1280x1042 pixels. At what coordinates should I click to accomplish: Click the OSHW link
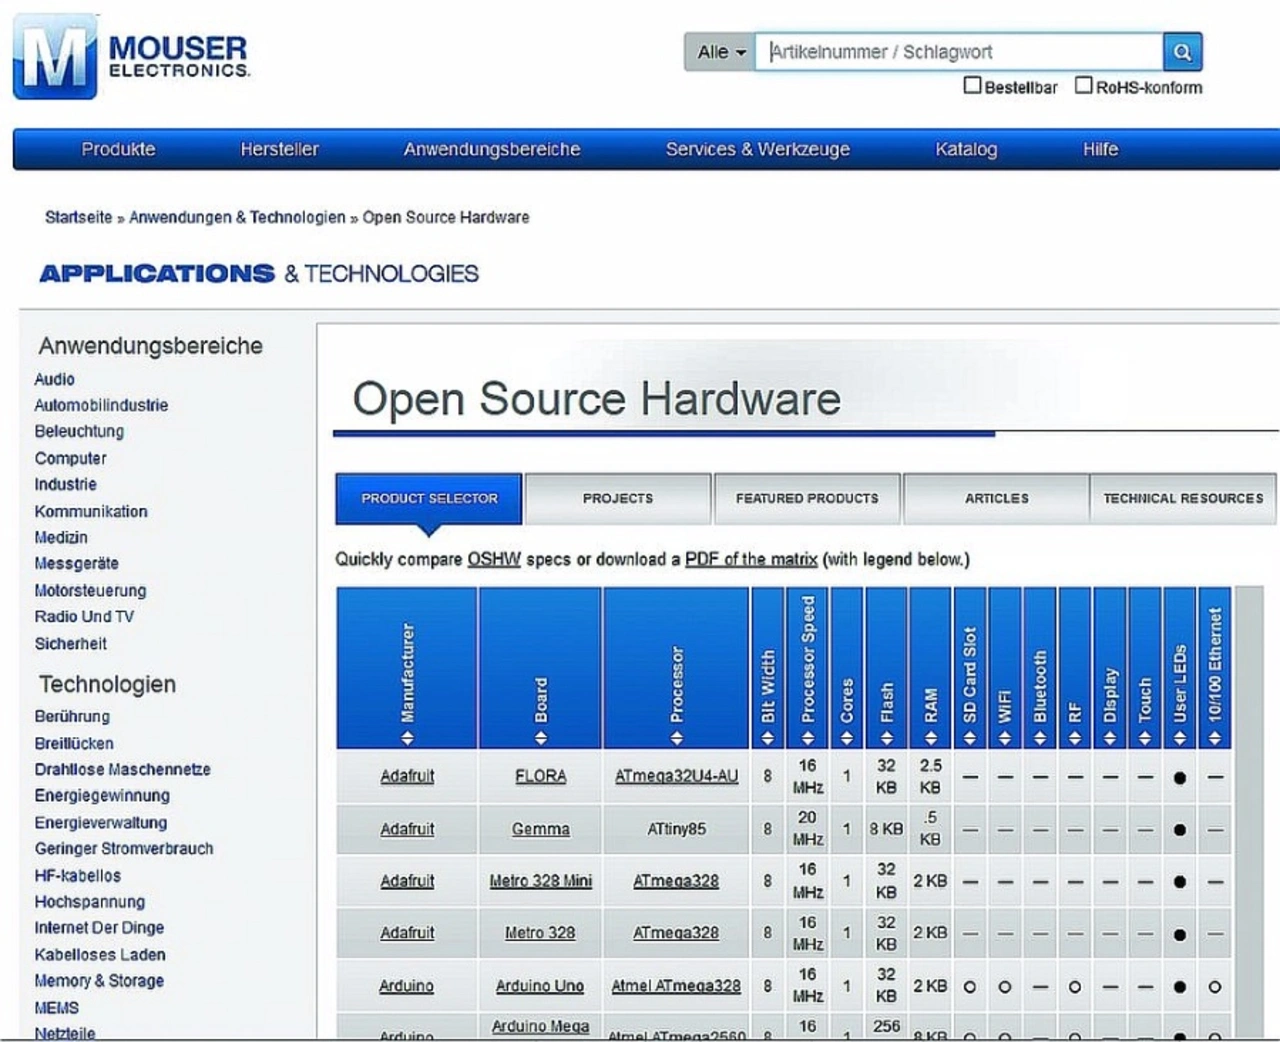pyautogui.click(x=494, y=559)
